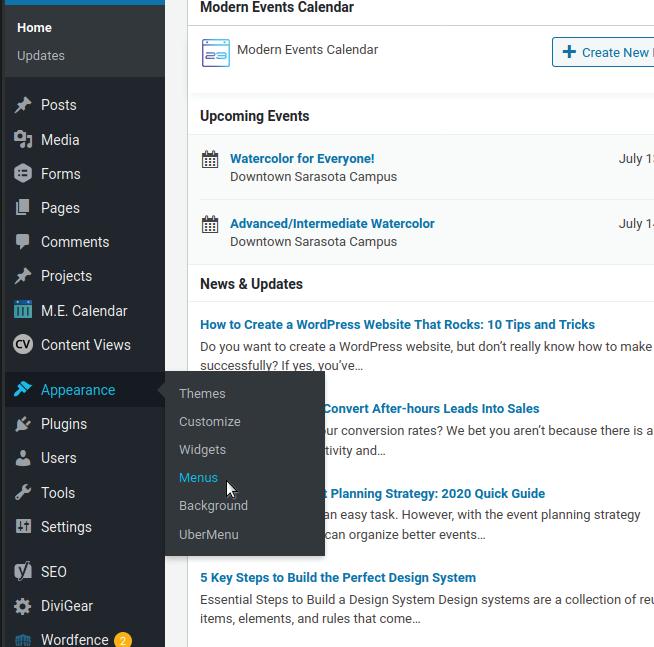654x647 pixels.
Task: Open Background in the Appearance submenu
Action: coord(213,506)
